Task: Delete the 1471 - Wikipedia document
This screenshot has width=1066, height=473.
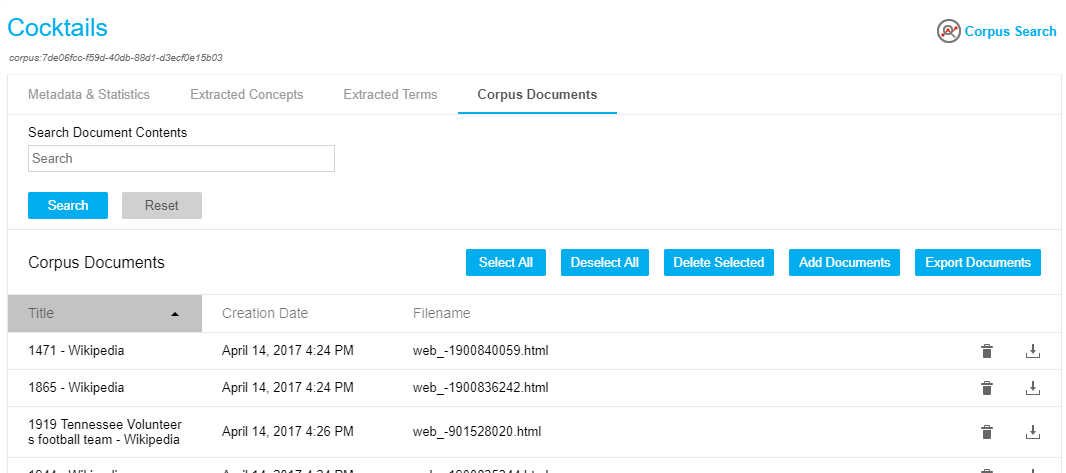Action: pyautogui.click(x=987, y=351)
